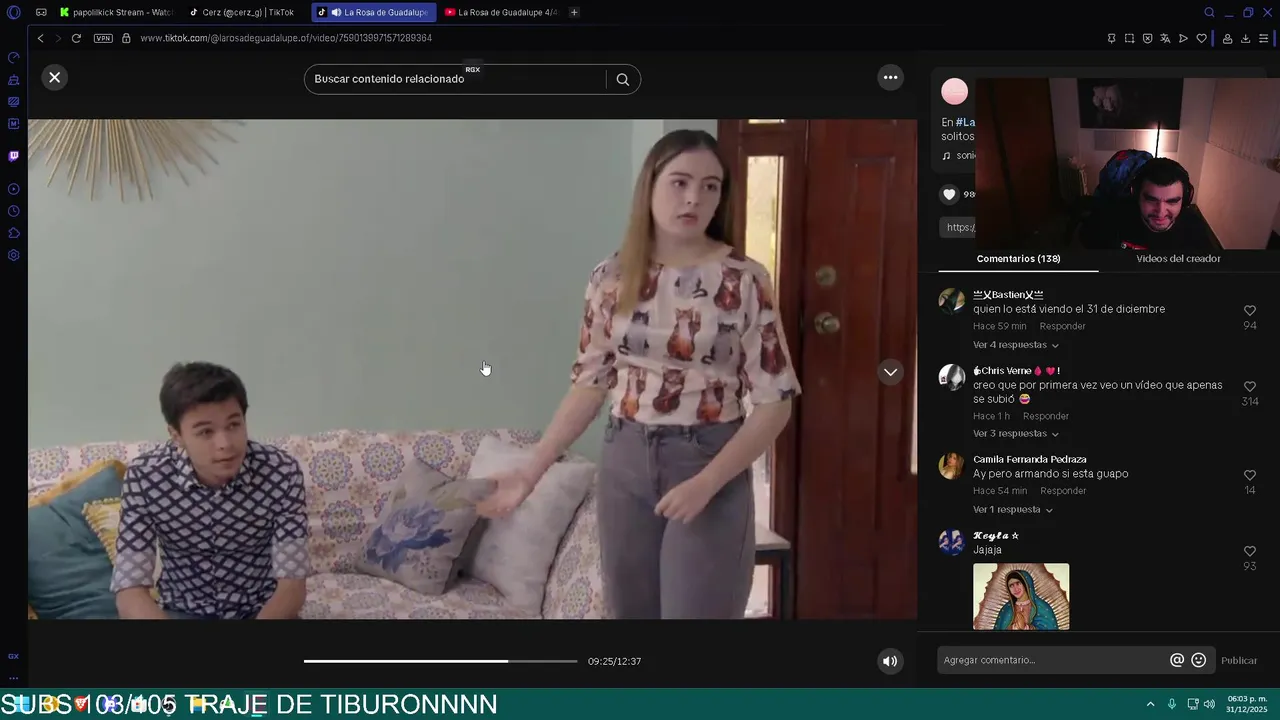Viewport: 1280px width, 720px height.
Task: Click the @ mention icon in comment box
Action: coord(1177,660)
